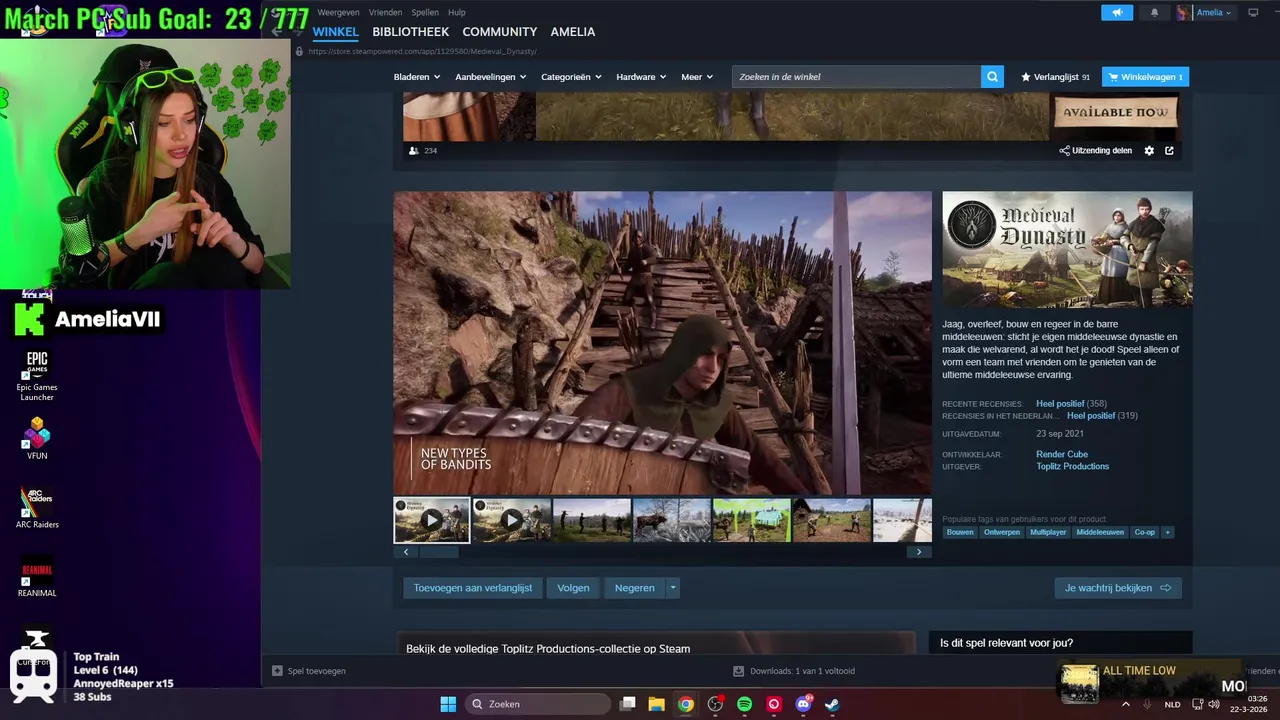Open Steam from the taskbar
The image size is (1280, 720).
pyautogui.click(x=832, y=704)
